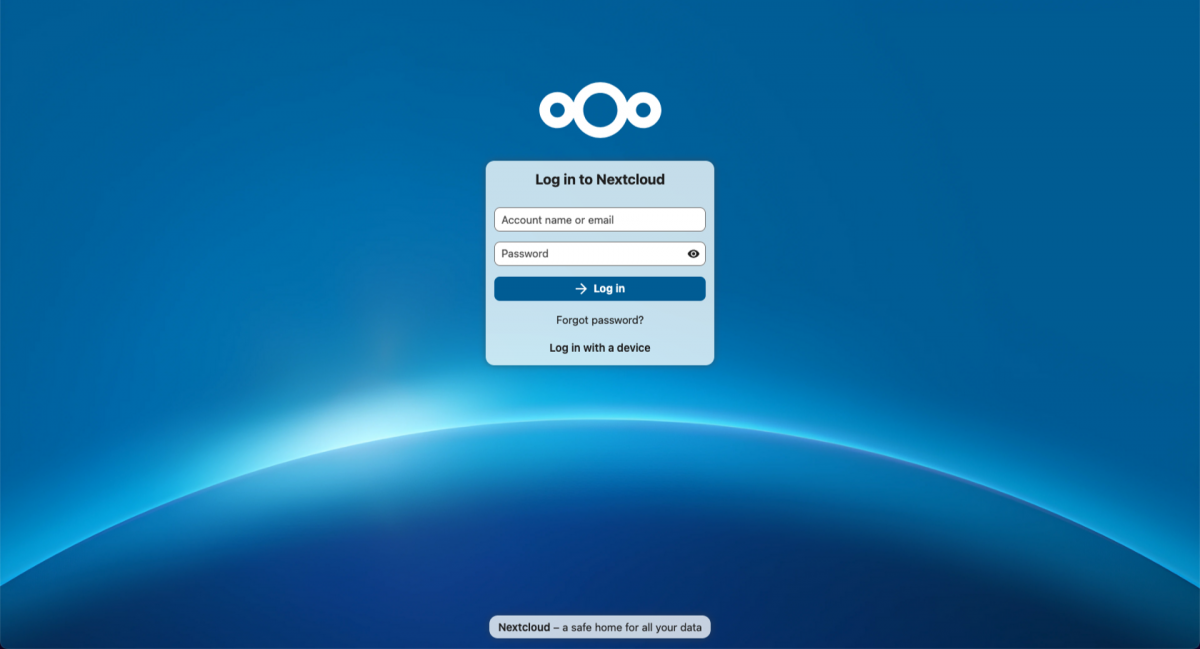Click the Nextcloud logo
The height and width of the screenshot is (649, 1200).
(600, 110)
